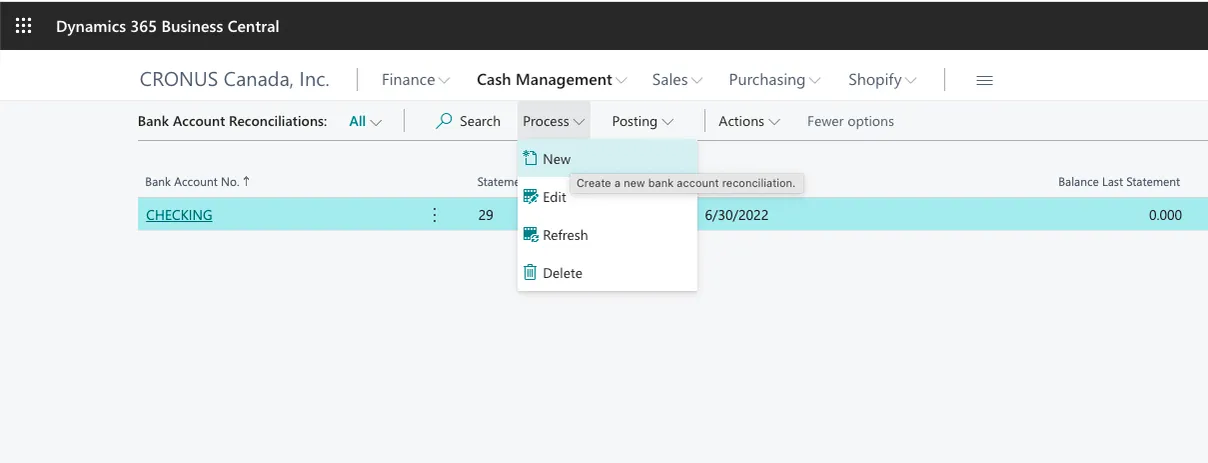This screenshot has height=463, width=1208.
Task: Open the All views filter dropdown
Action: coord(365,121)
